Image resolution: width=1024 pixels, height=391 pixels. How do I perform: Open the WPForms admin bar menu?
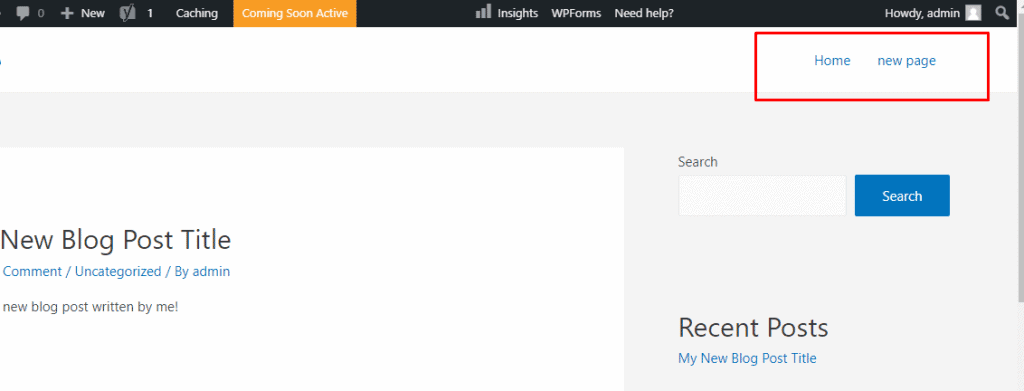[x=576, y=13]
